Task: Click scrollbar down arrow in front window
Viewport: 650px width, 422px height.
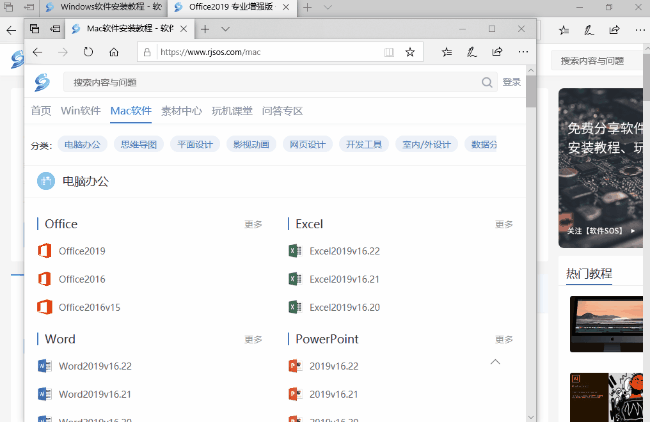Action: (531, 417)
